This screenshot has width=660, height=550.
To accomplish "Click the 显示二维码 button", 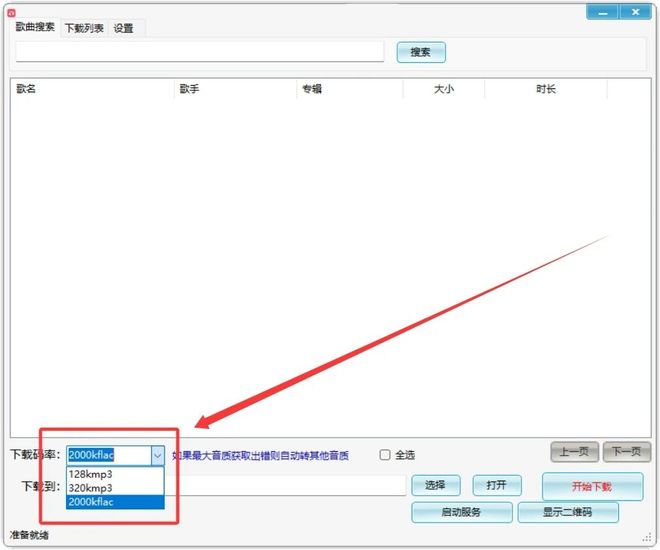I will pyautogui.click(x=568, y=512).
